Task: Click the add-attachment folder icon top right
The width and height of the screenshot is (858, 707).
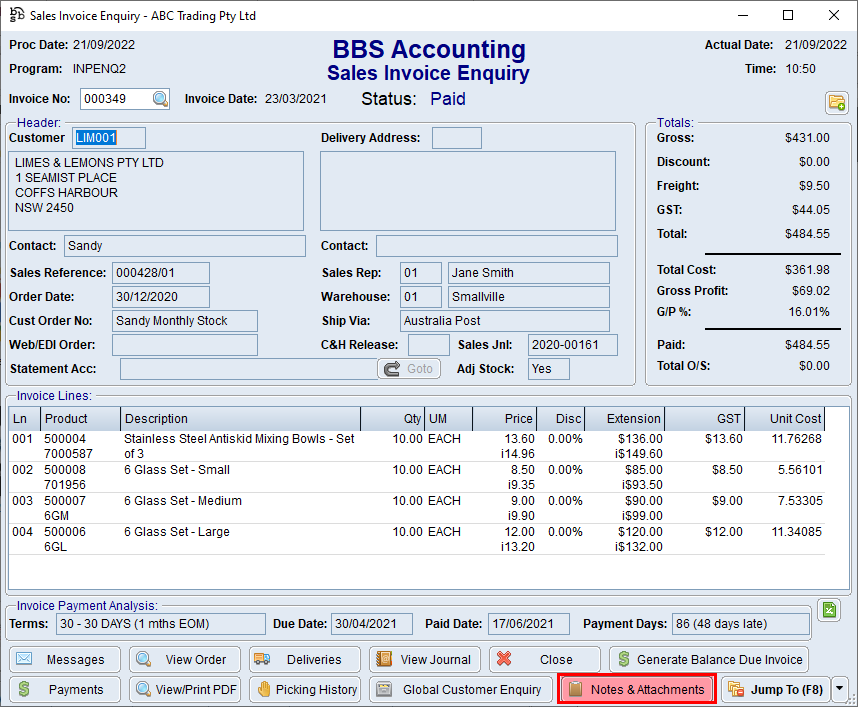Action: pyautogui.click(x=837, y=103)
